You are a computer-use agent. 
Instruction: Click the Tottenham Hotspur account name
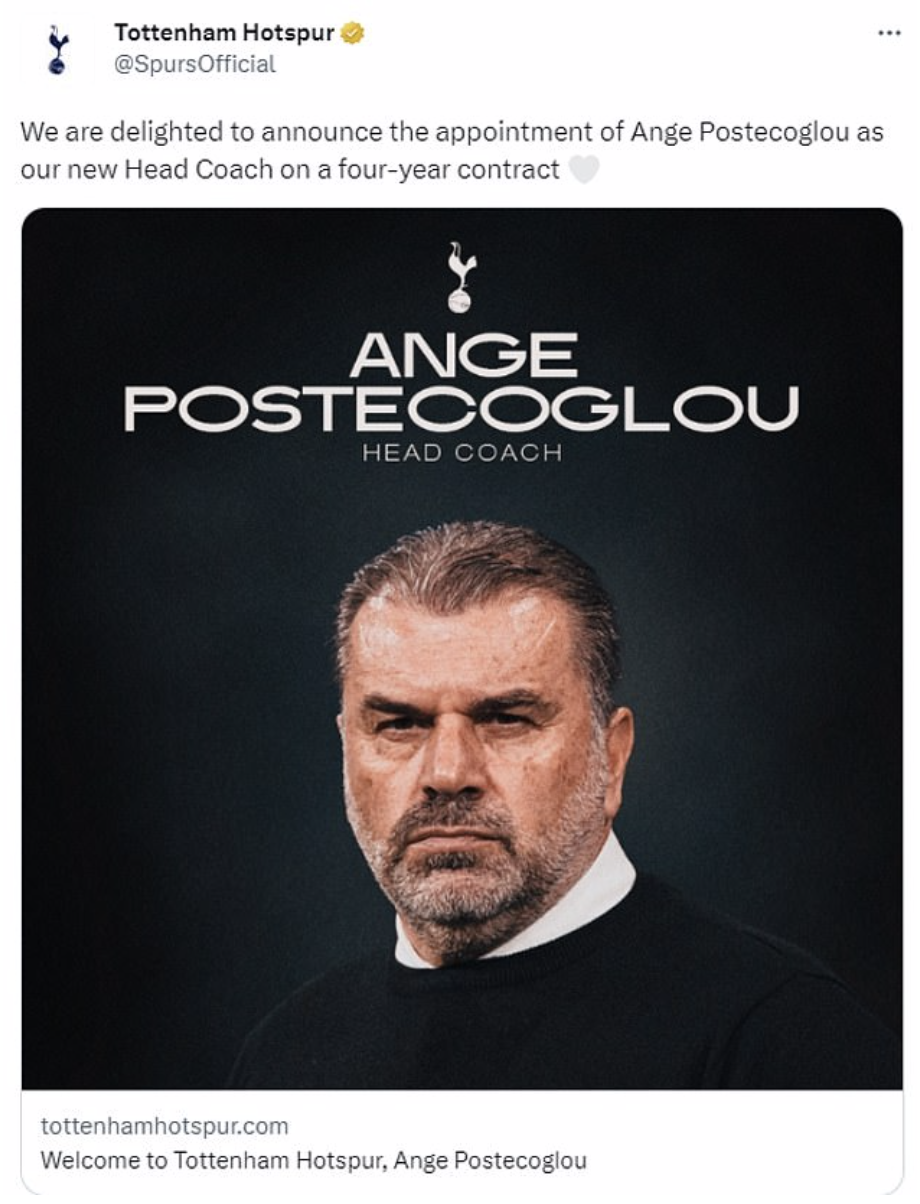[x=225, y=33]
